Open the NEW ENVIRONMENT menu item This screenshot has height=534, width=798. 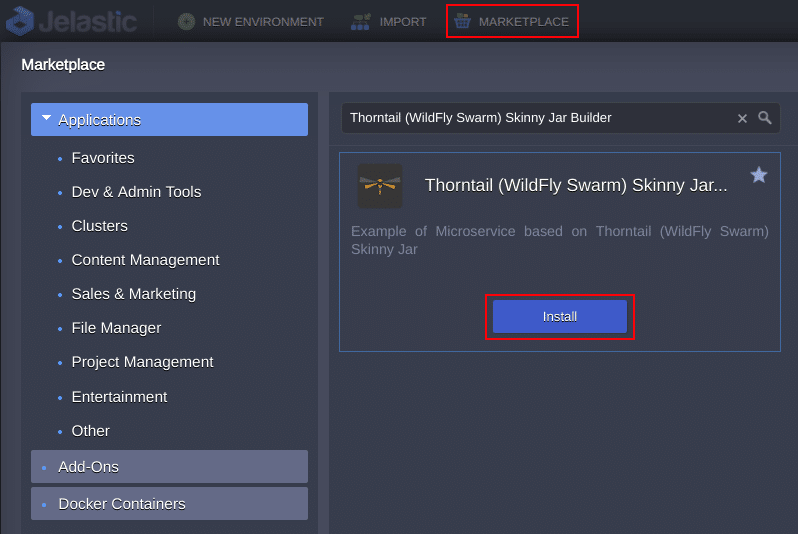263,22
